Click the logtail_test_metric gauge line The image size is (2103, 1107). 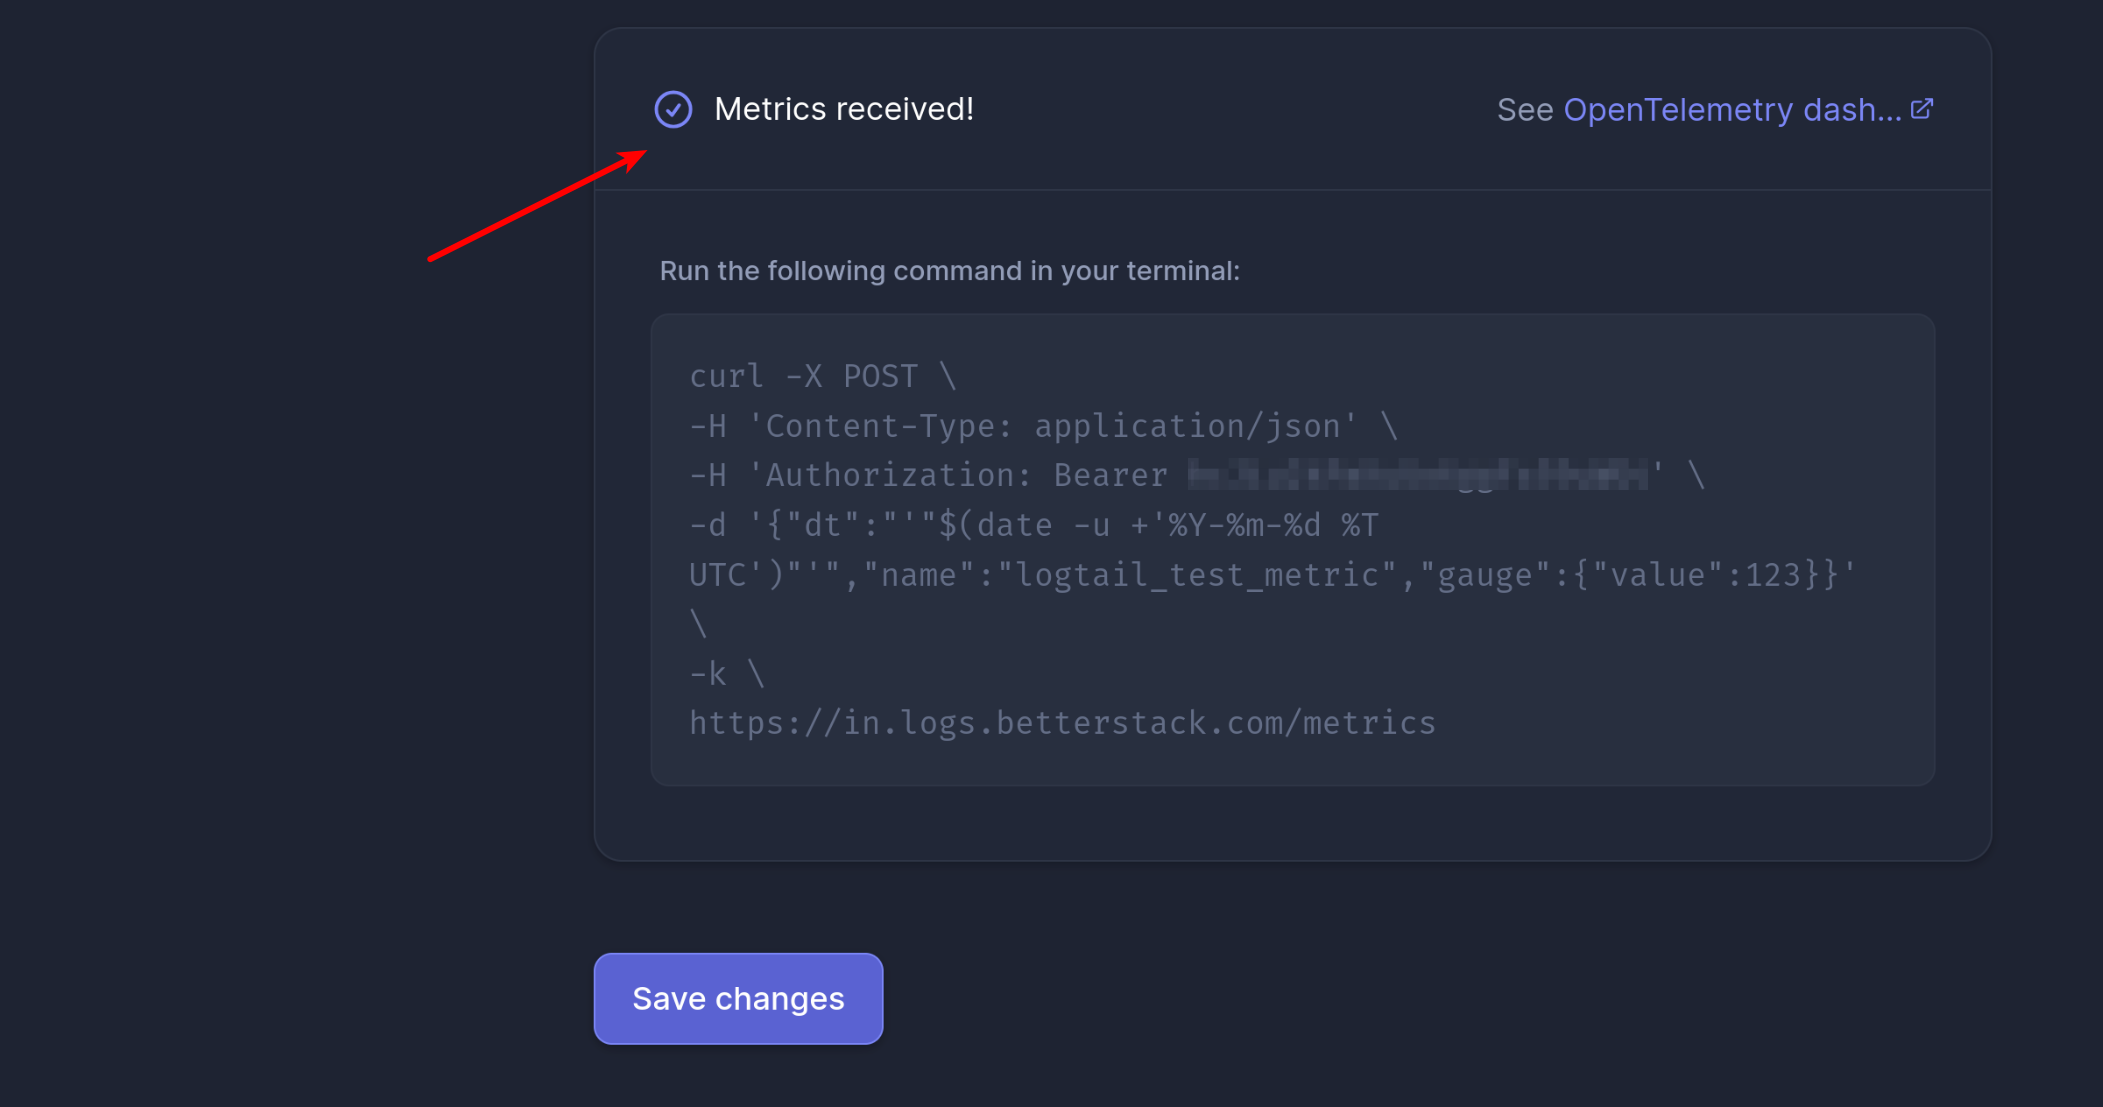point(1272,575)
